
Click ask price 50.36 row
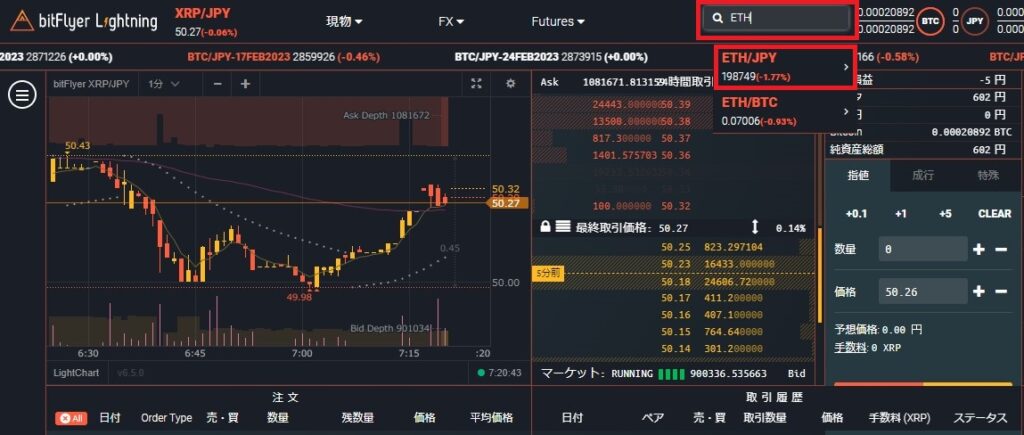[x=673, y=155]
